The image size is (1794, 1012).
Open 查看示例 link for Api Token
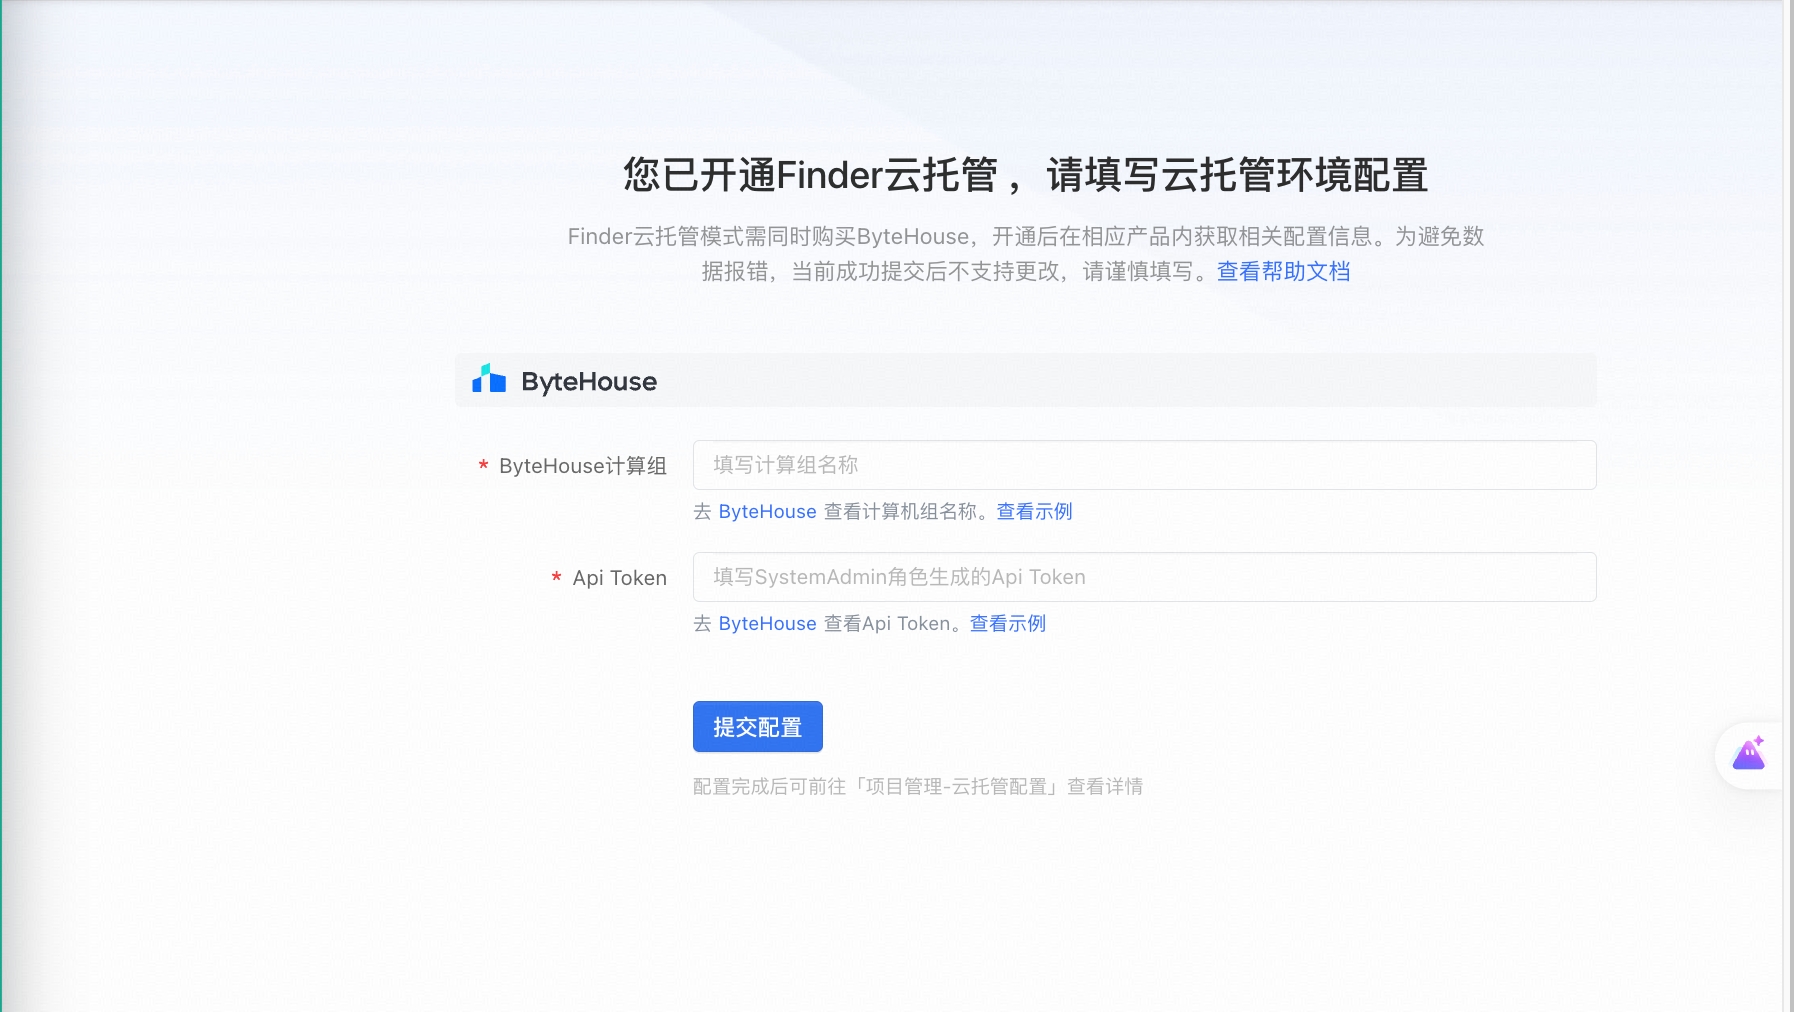1008,624
